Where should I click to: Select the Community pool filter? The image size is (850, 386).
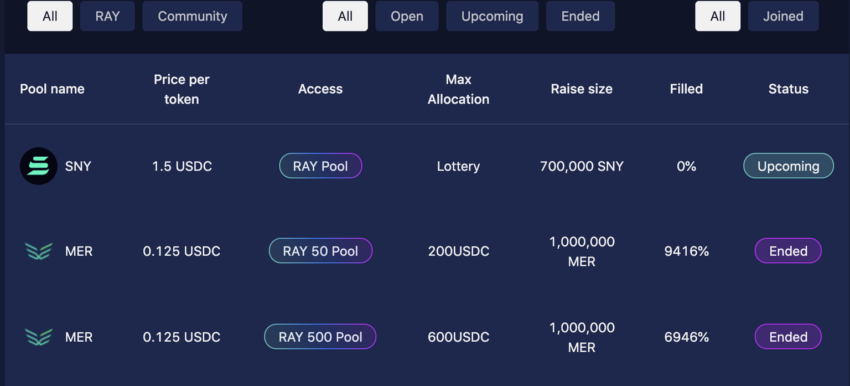[x=192, y=16]
